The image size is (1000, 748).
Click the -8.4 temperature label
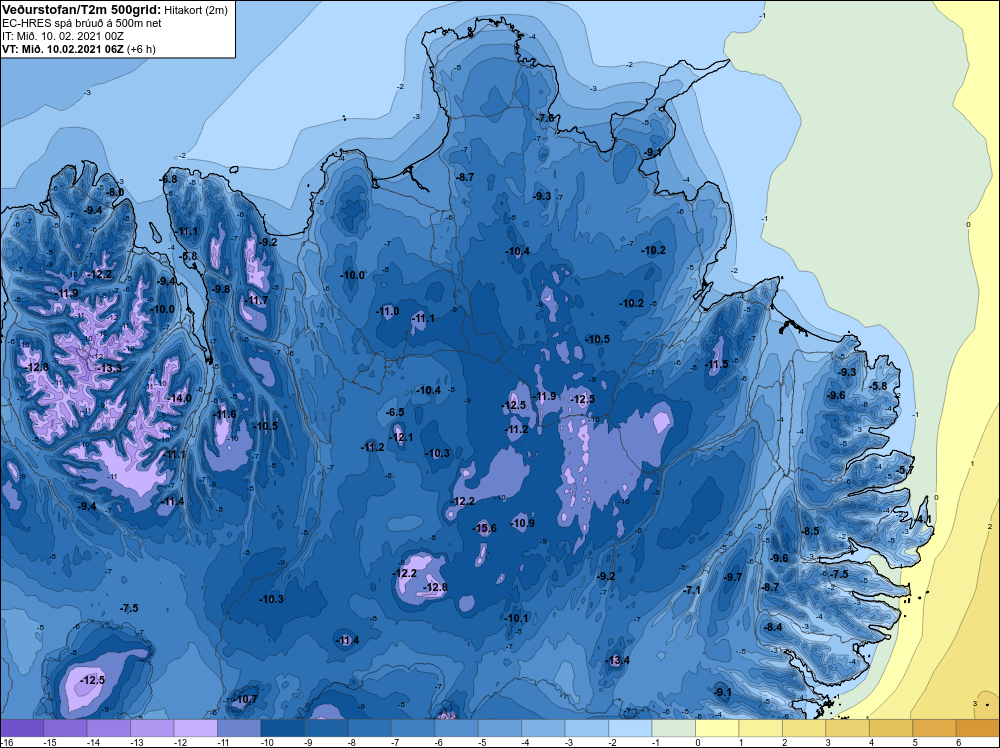click(x=773, y=627)
